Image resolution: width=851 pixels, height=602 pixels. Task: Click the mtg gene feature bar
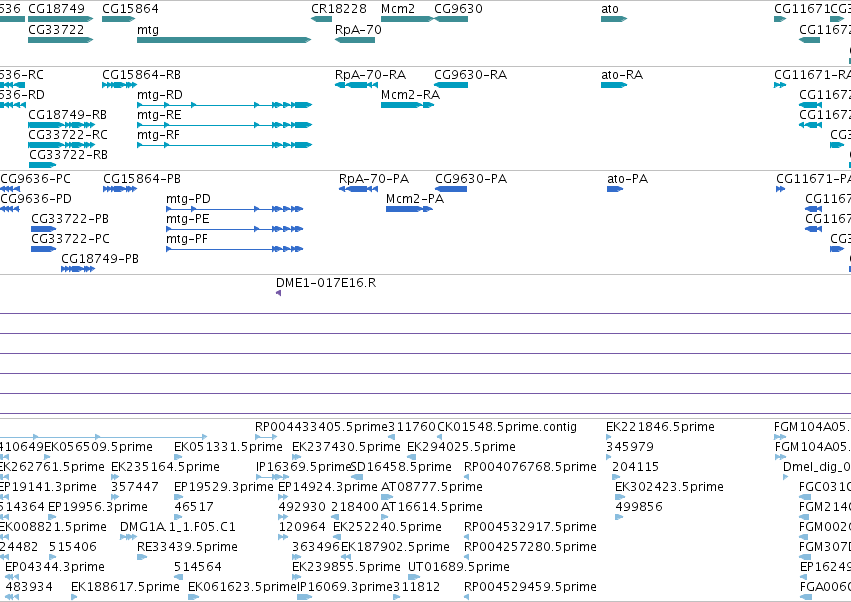(x=224, y=40)
